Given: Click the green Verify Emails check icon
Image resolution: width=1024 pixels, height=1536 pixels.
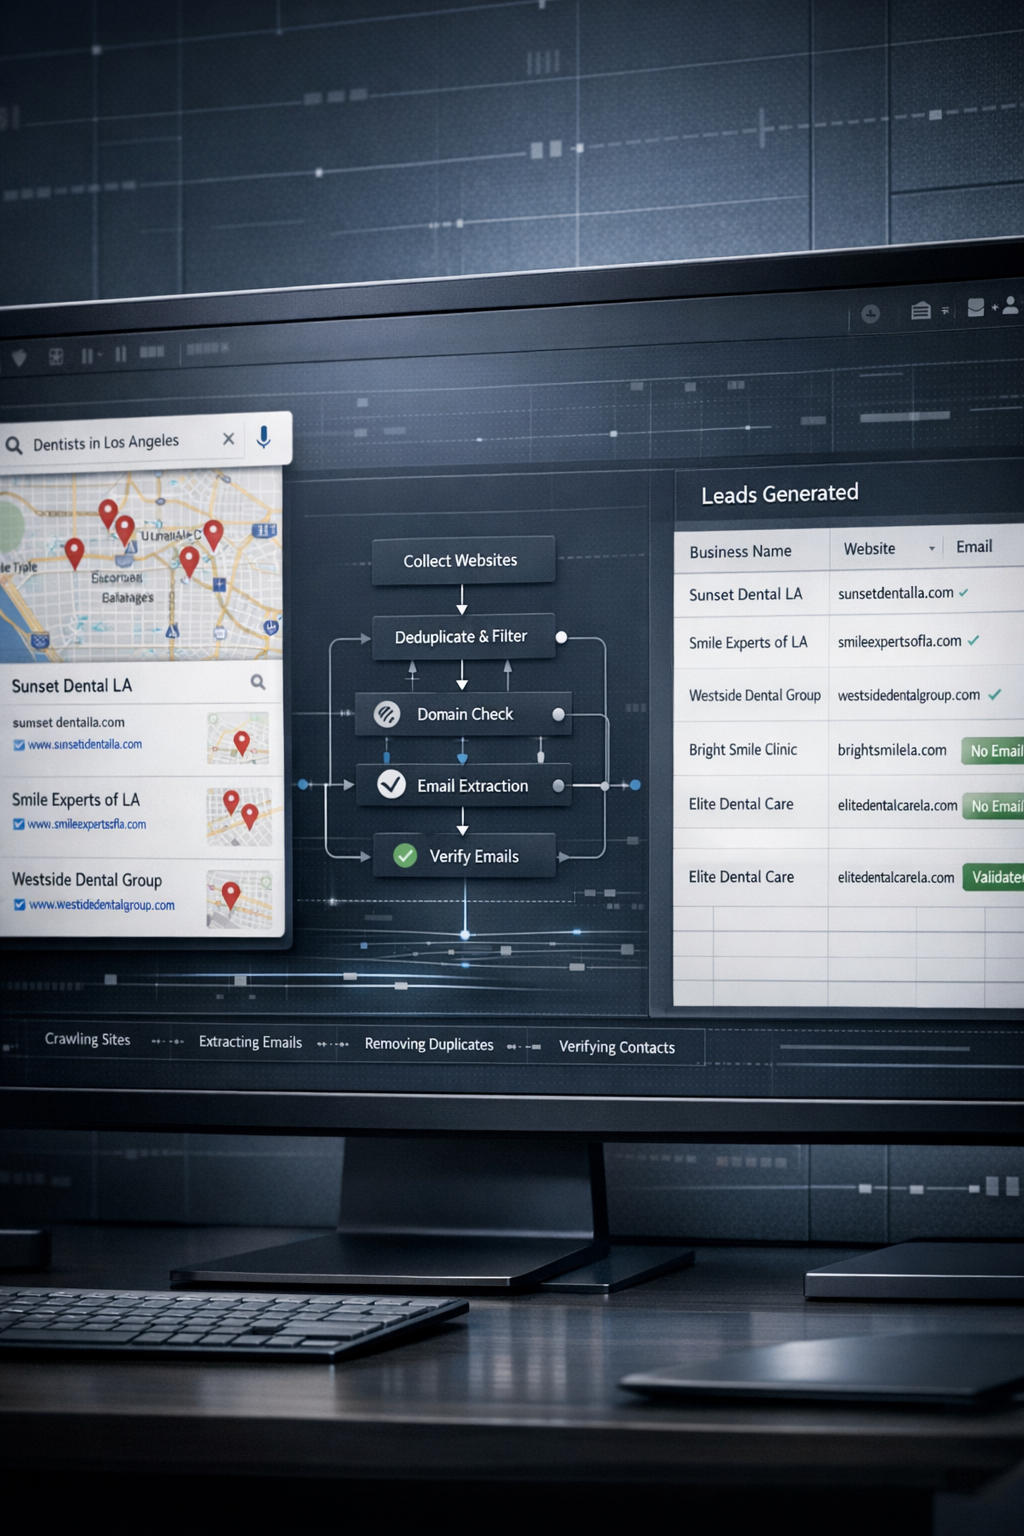Looking at the screenshot, I should click(405, 856).
